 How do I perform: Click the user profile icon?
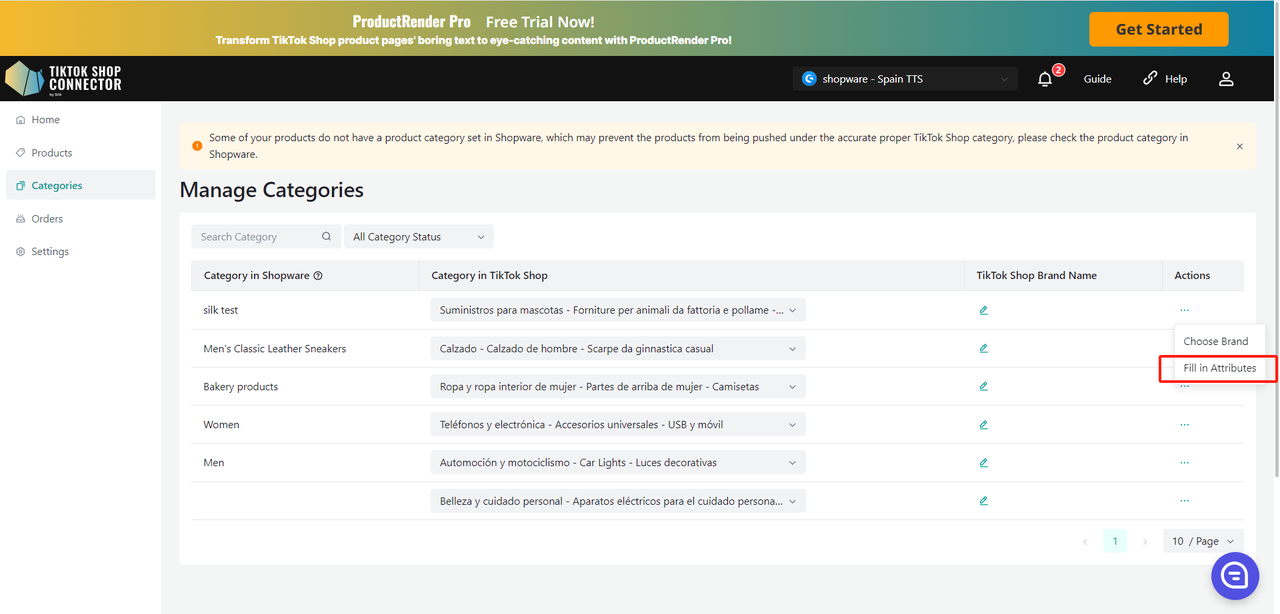click(1226, 79)
